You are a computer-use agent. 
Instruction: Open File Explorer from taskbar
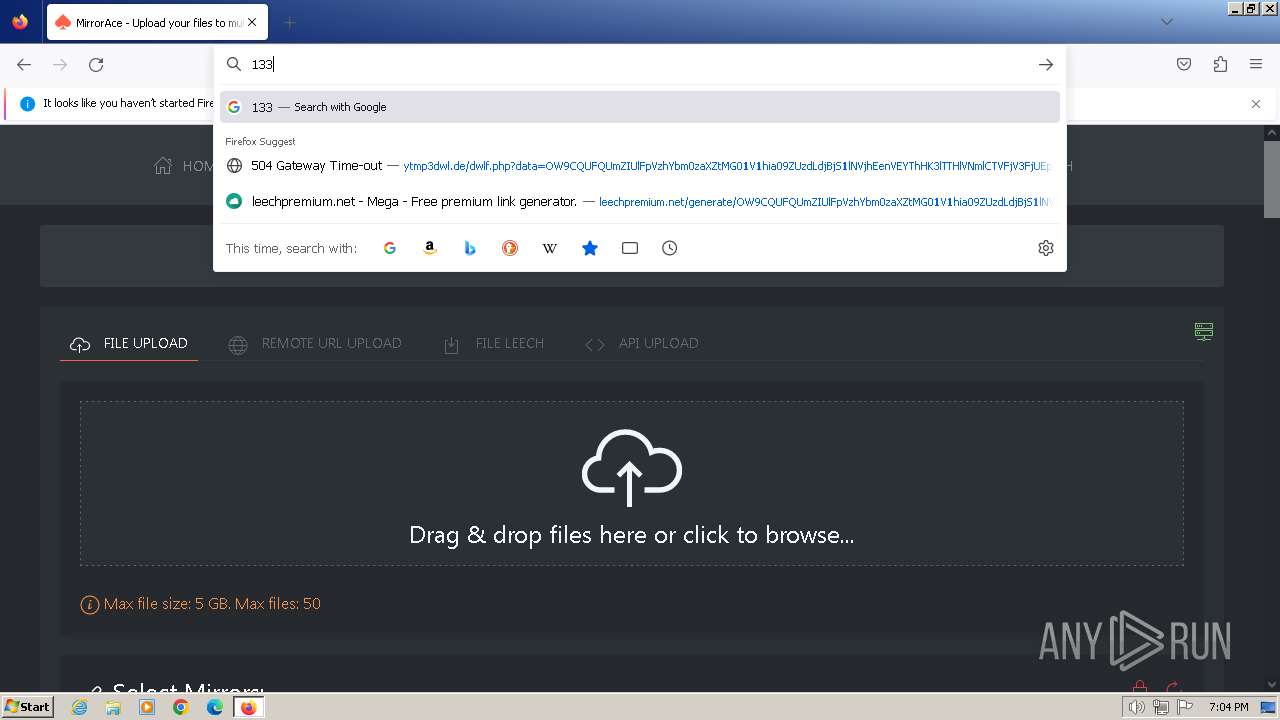tap(113, 707)
